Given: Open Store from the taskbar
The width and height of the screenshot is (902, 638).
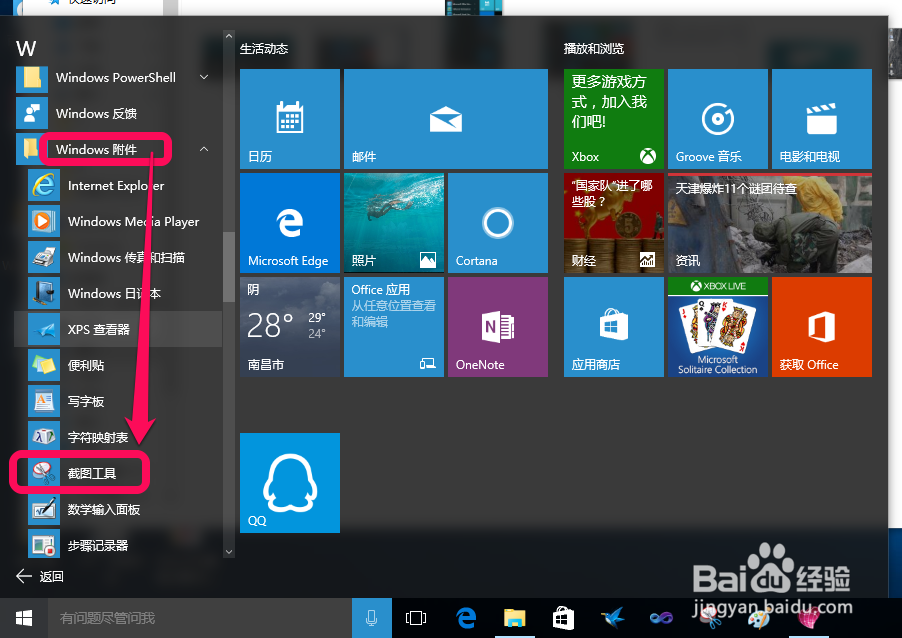Looking at the screenshot, I should coord(564,618).
